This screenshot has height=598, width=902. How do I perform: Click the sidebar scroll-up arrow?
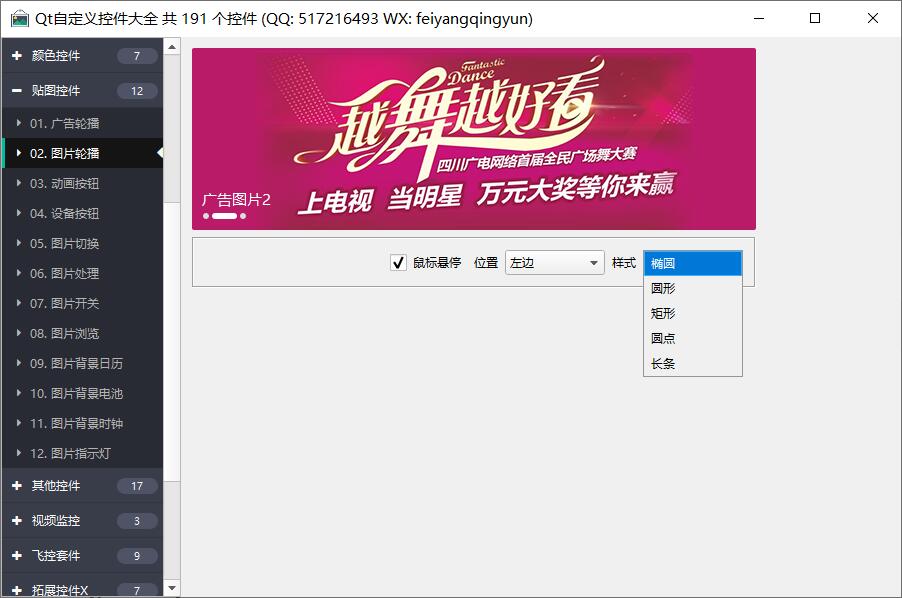coord(172,47)
